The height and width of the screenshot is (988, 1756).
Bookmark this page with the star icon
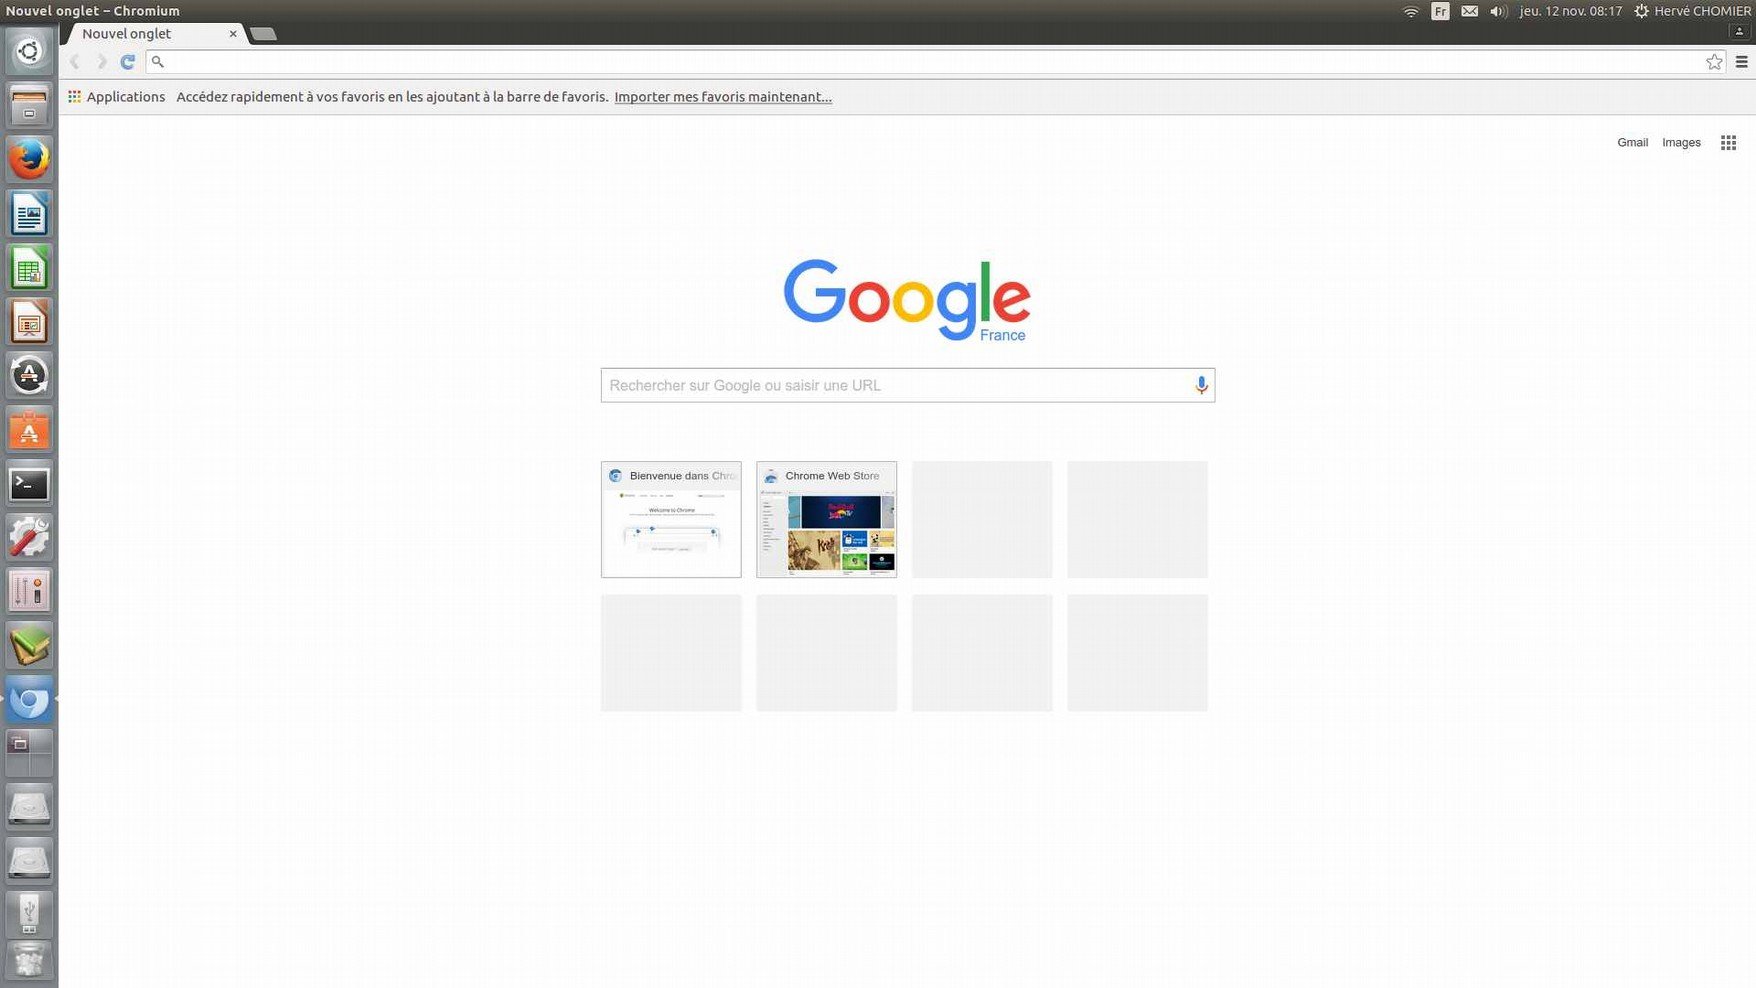click(x=1714, y=62)
